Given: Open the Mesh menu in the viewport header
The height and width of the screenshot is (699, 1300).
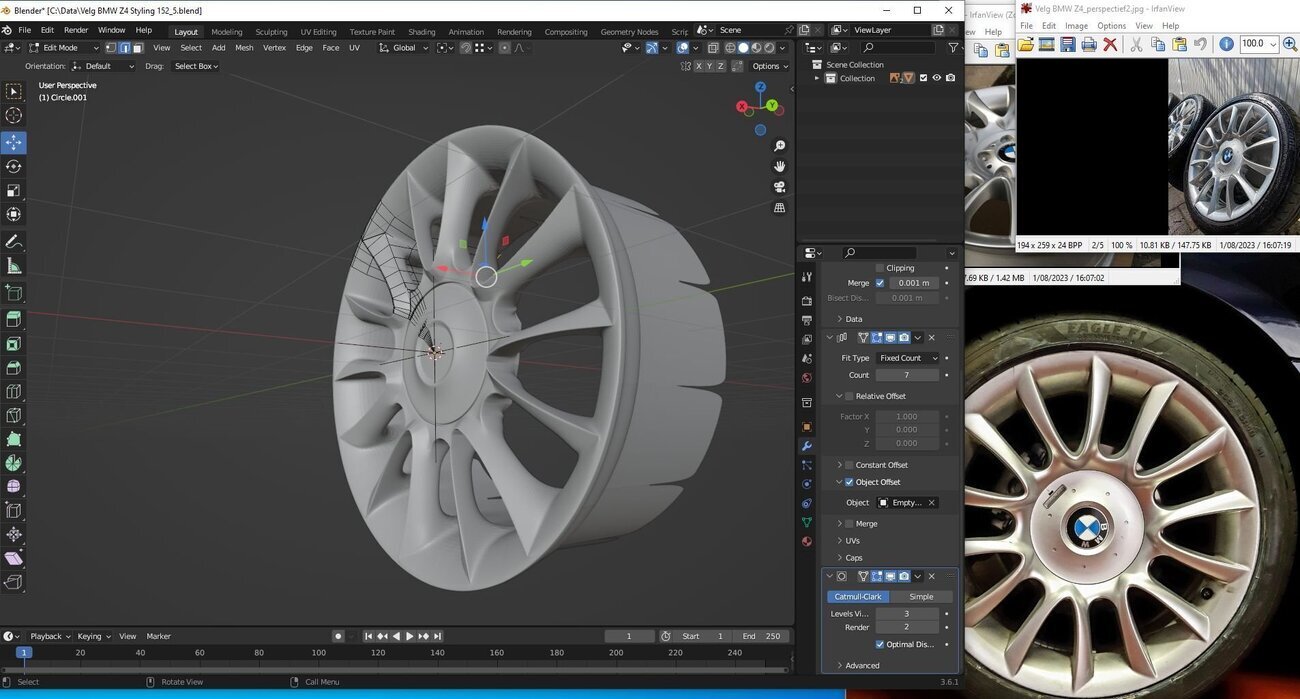Looking at the screenshot, I should 244,47.
